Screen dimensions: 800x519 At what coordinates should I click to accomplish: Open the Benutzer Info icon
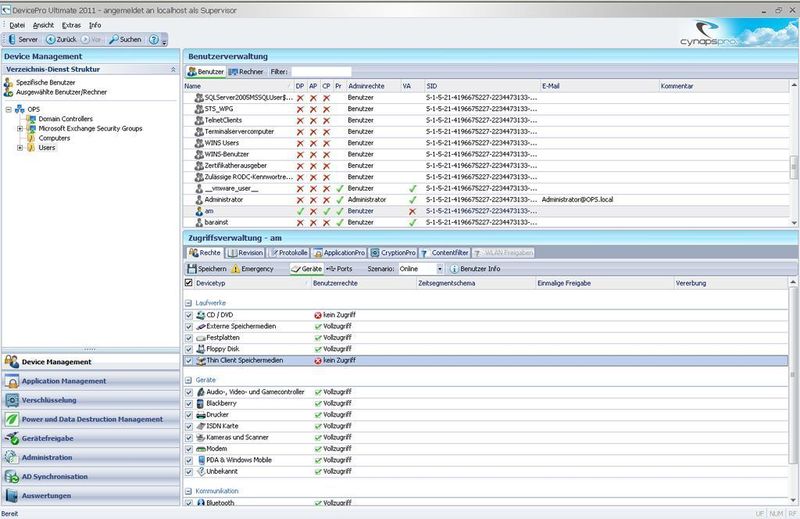[x=454, y=269]
